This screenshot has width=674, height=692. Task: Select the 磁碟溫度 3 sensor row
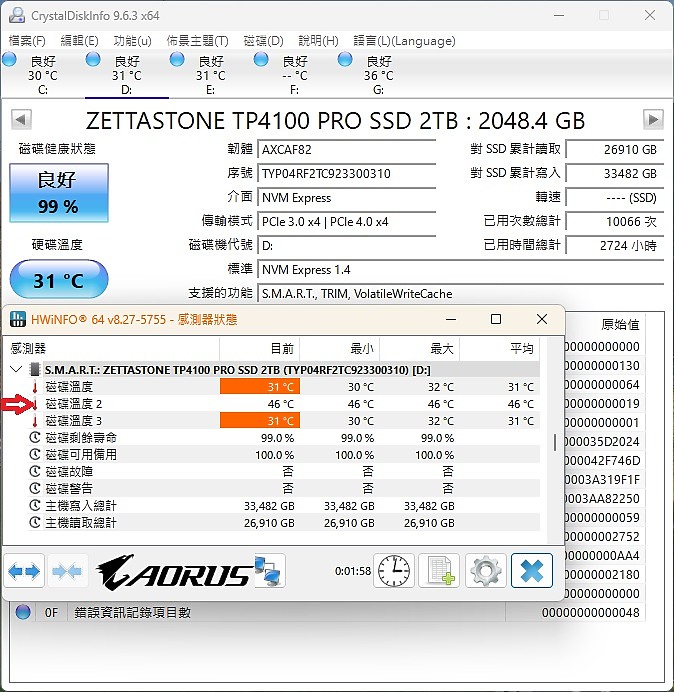282,421
